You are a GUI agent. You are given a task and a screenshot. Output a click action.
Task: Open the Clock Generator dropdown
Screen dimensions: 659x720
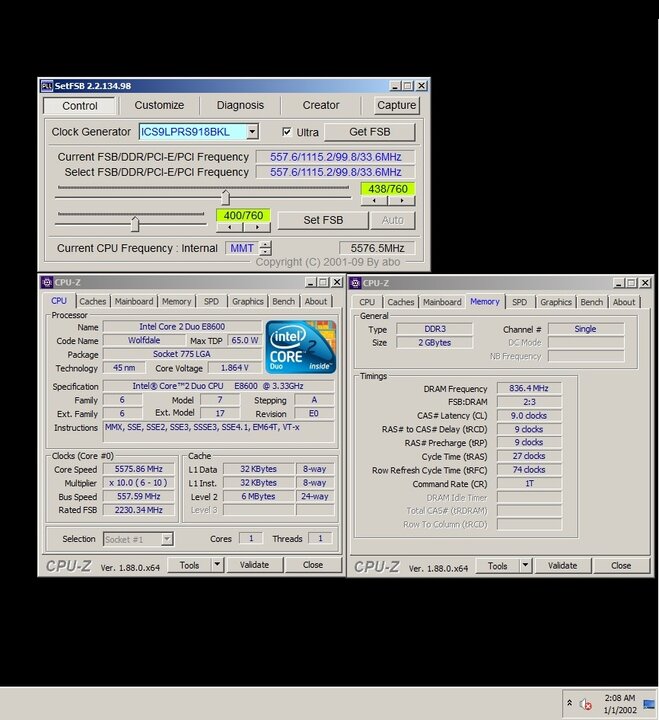[x=252, y=132]
